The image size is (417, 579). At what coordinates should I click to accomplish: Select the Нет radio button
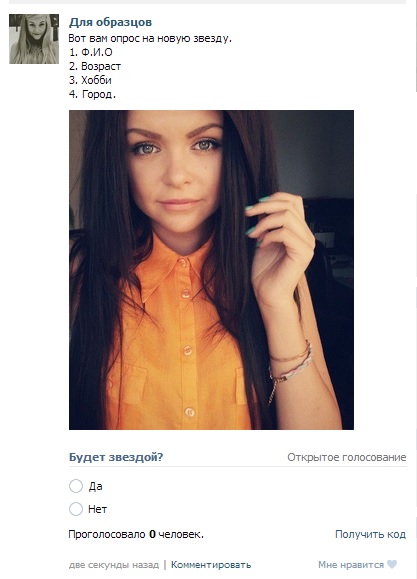point(76,509)
